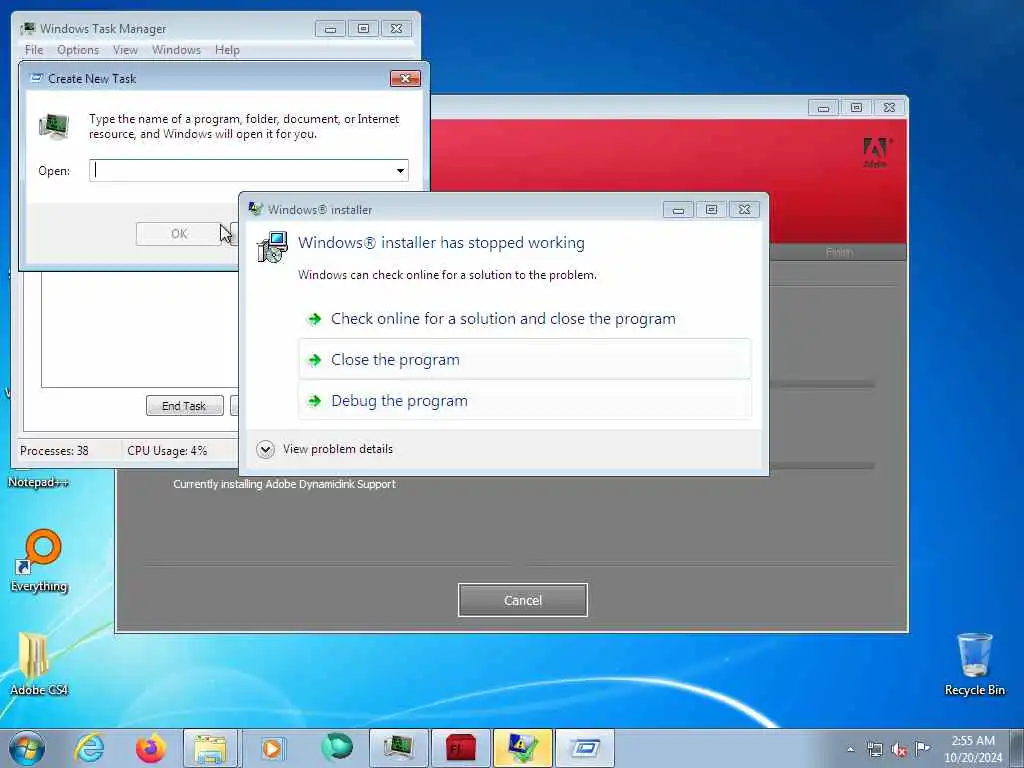Click End Task in Task Manager
1024x768 pixels.
click(x=184, y=406)
